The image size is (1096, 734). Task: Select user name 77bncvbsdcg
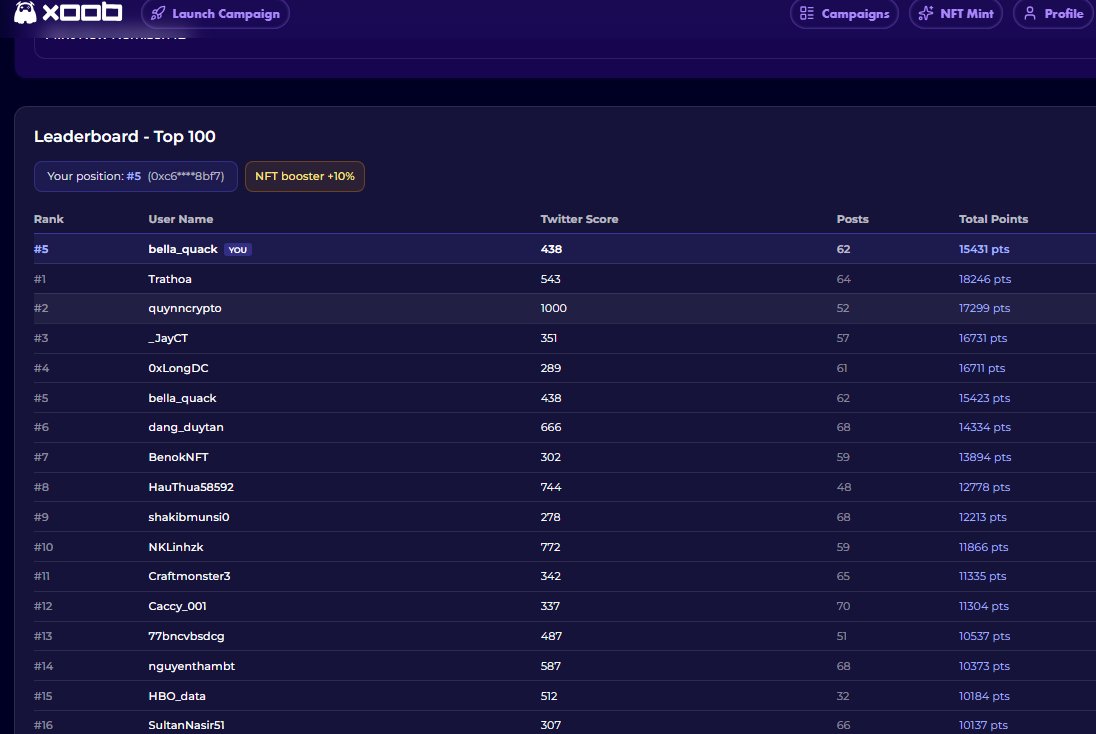(186, 636)
